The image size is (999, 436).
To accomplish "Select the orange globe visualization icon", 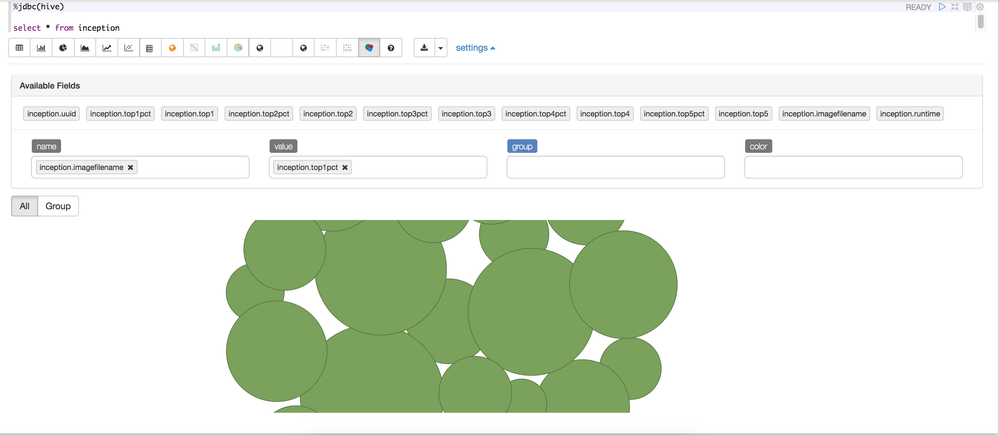I will [172, 48].
